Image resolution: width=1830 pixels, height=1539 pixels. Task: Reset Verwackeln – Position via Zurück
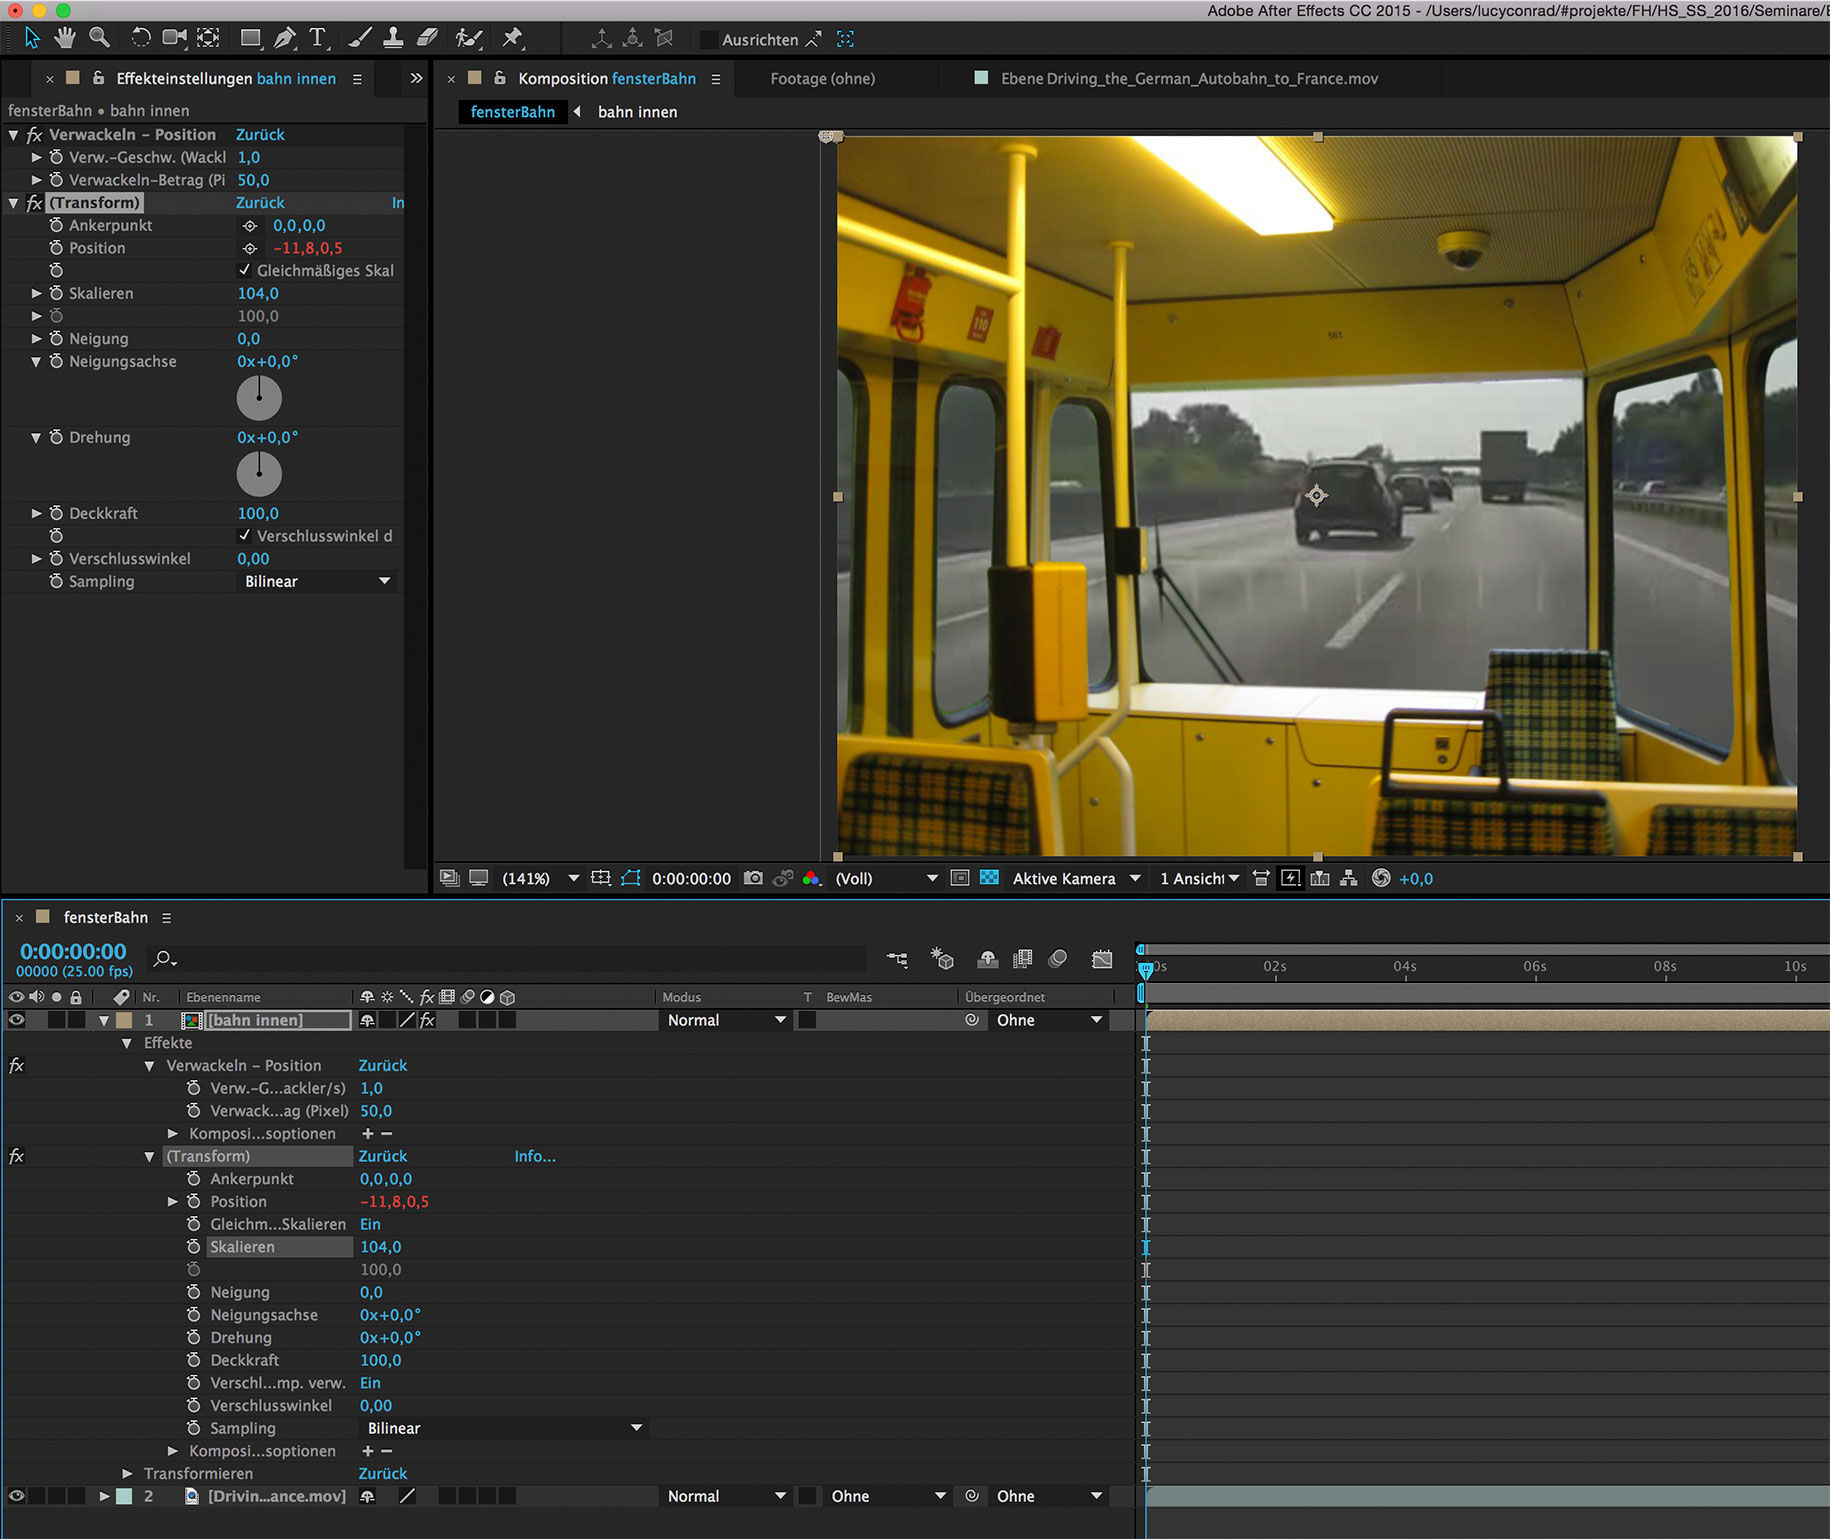click(260, 134)
